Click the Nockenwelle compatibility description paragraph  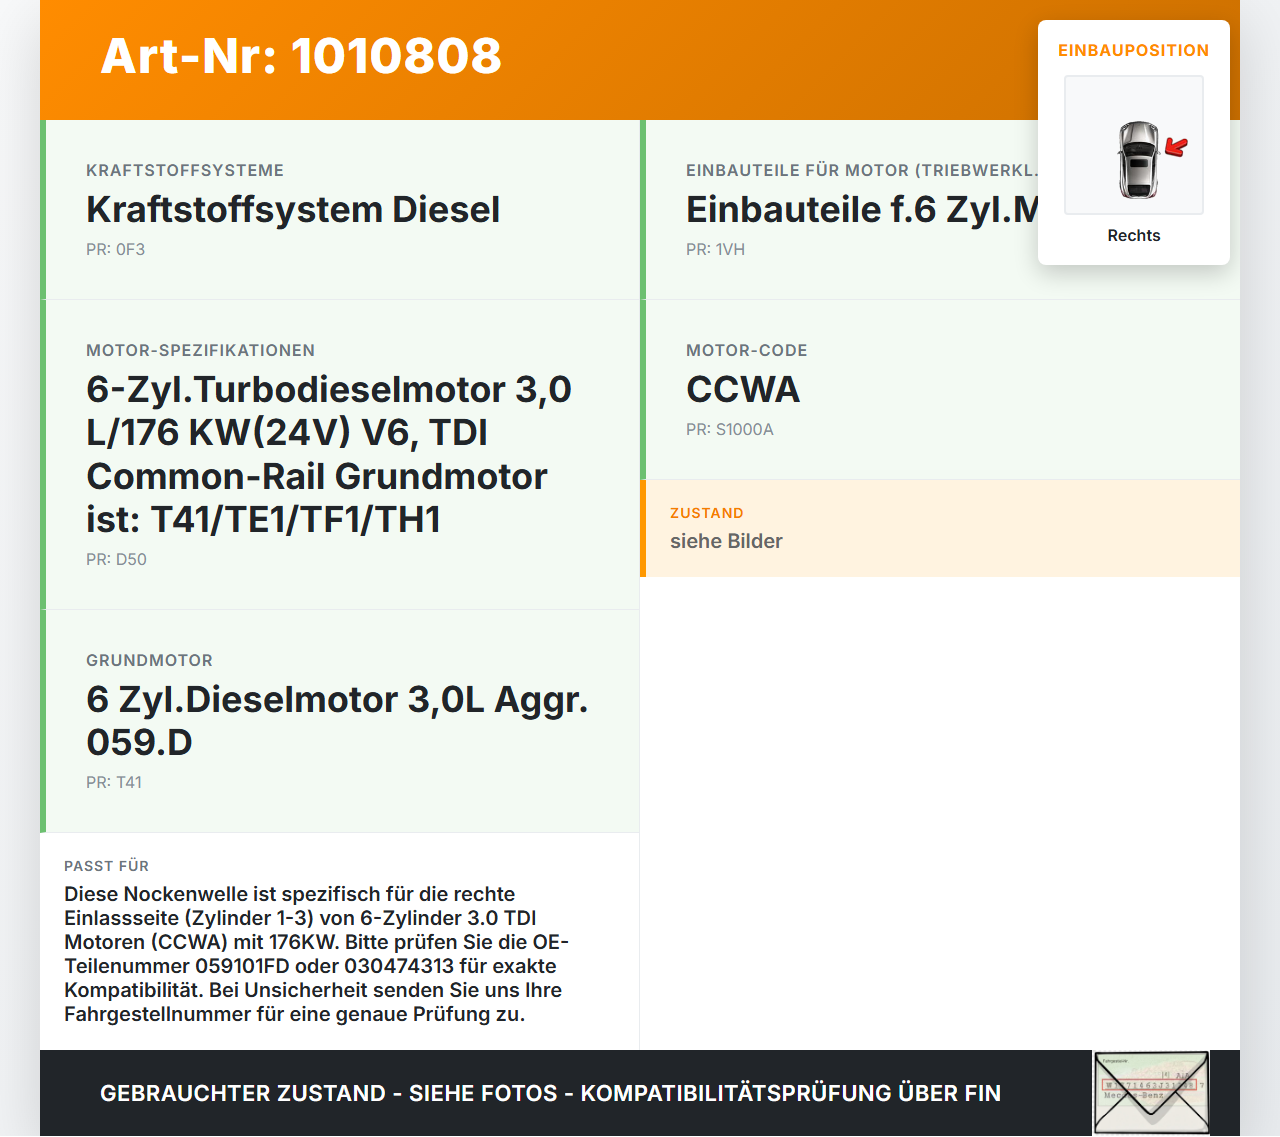(316, 954)
